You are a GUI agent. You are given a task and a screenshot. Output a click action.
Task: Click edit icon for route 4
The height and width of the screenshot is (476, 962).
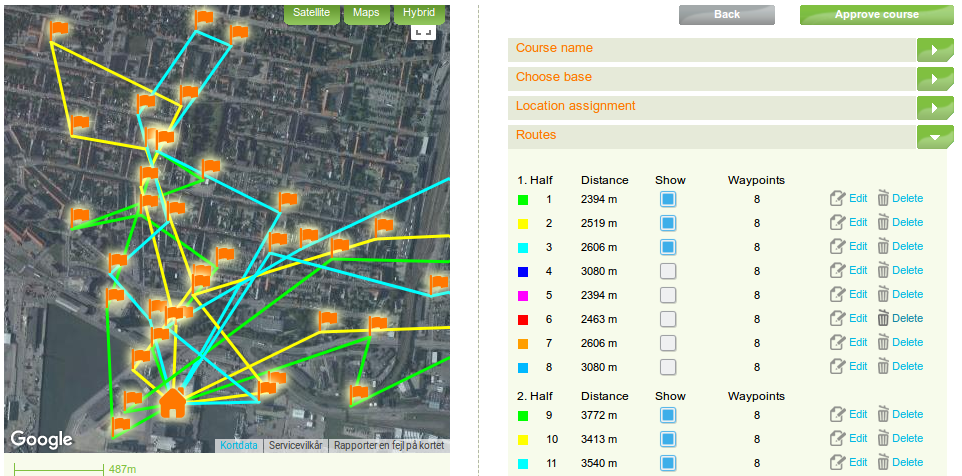coord(837,271)
